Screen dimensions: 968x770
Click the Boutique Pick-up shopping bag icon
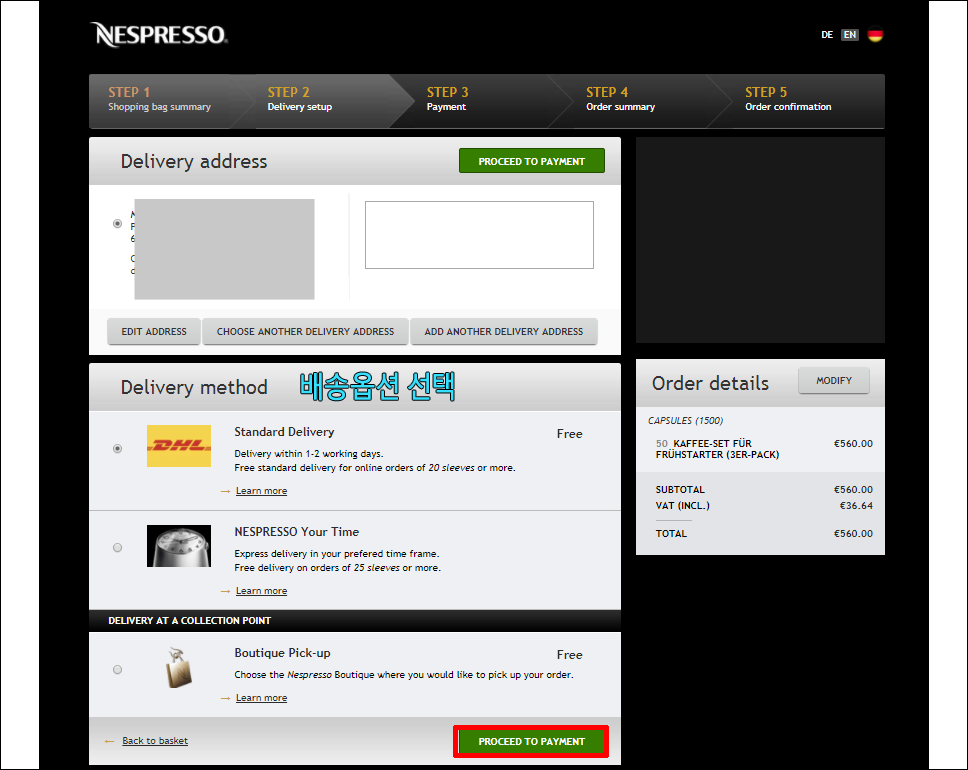point(178,667)
